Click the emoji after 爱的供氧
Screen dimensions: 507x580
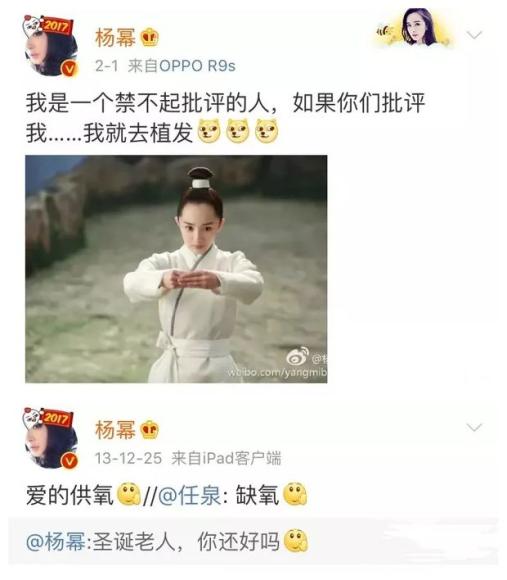tap(128, 495)
